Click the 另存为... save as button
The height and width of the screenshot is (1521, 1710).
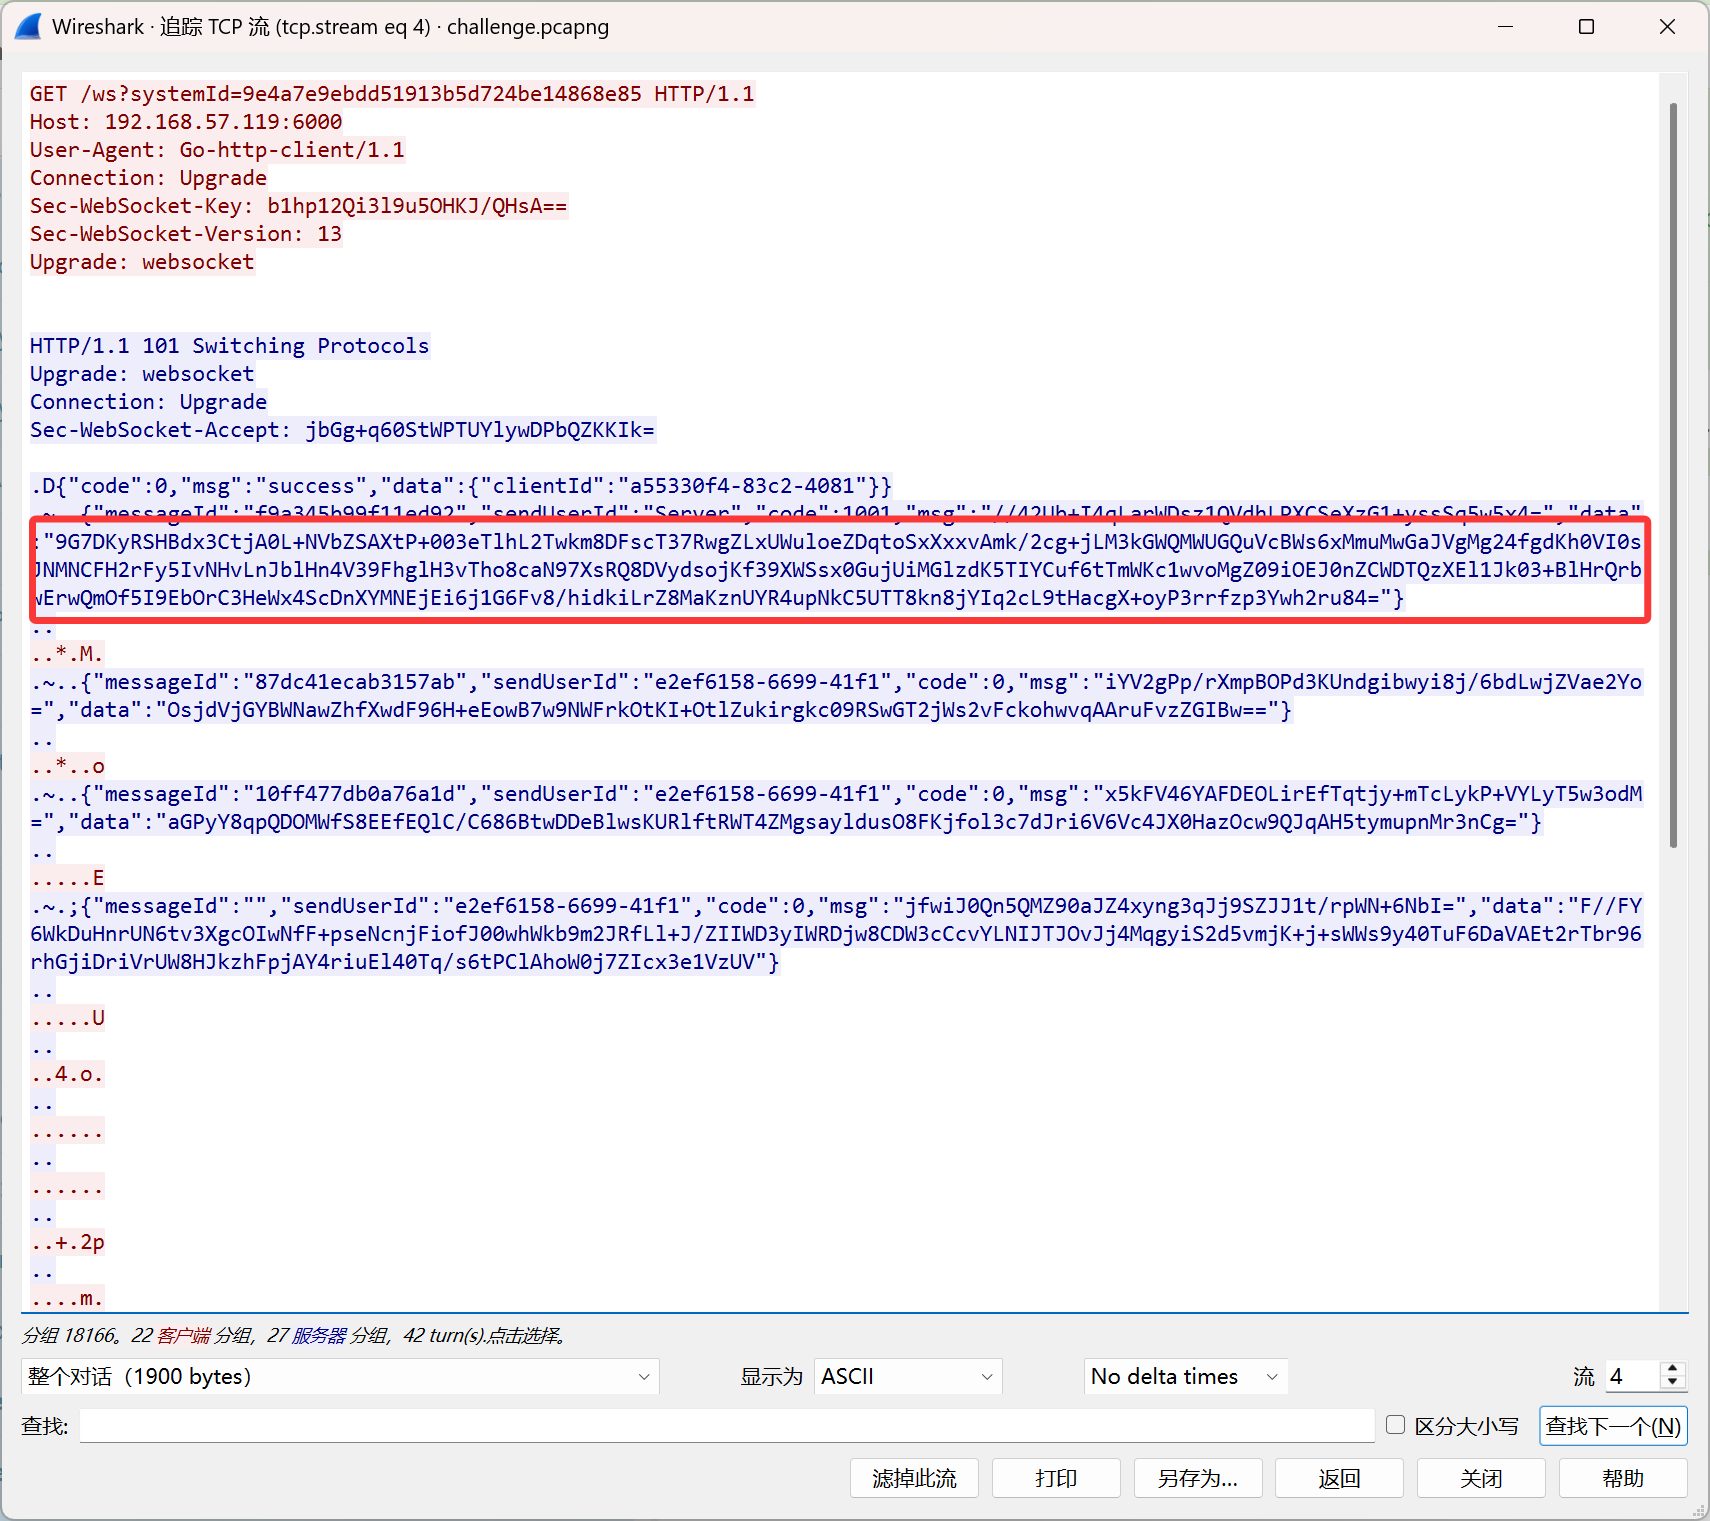point(1198,1478)
